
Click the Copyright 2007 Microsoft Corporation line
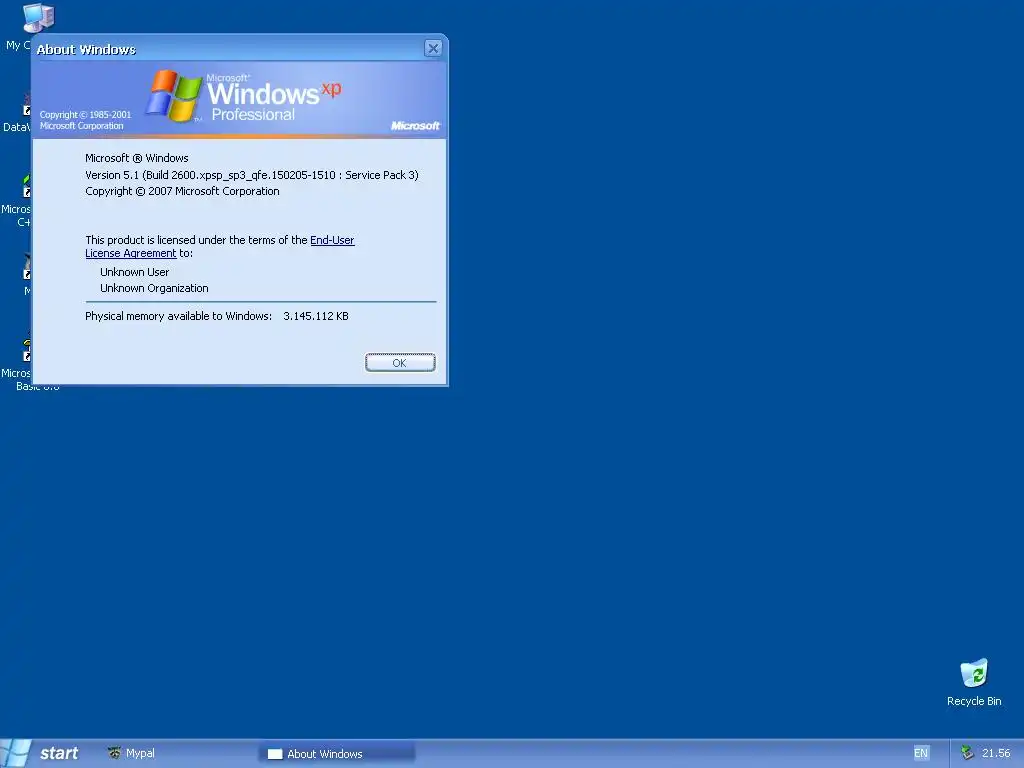(182, 191)
